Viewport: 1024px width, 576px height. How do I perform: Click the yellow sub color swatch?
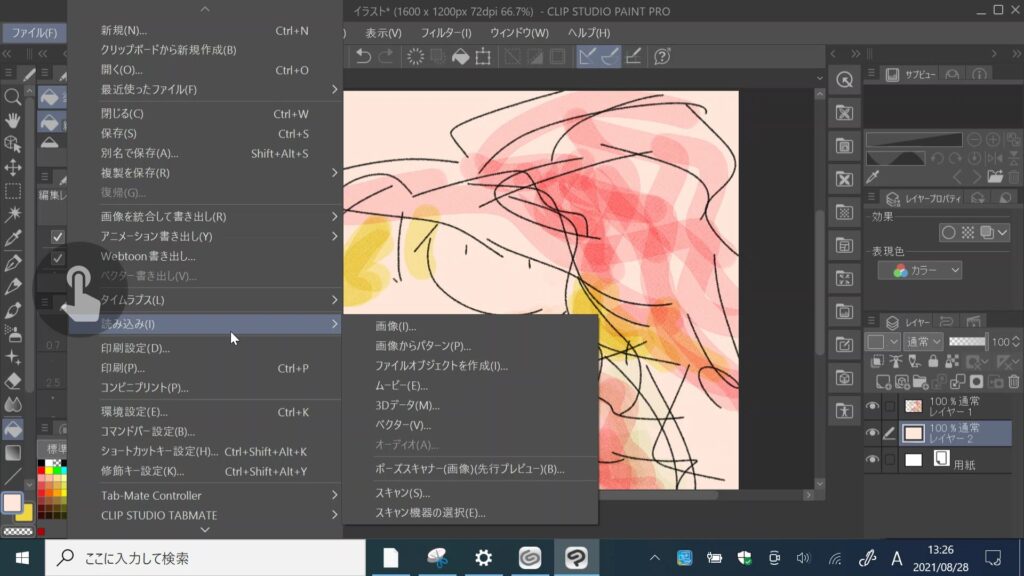[26, 514]
